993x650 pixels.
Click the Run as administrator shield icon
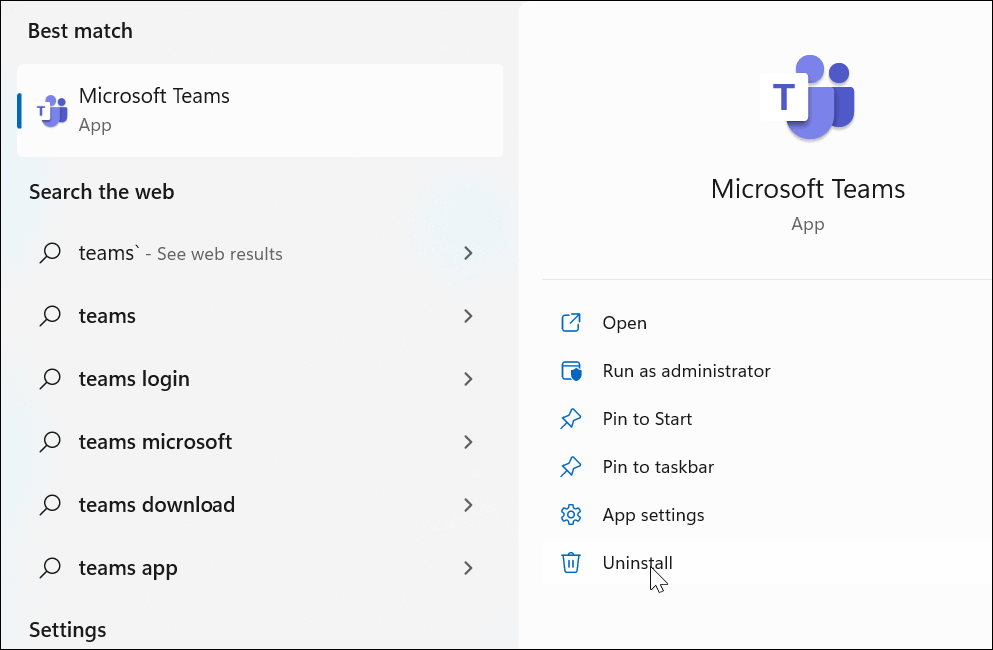point(571,370)
